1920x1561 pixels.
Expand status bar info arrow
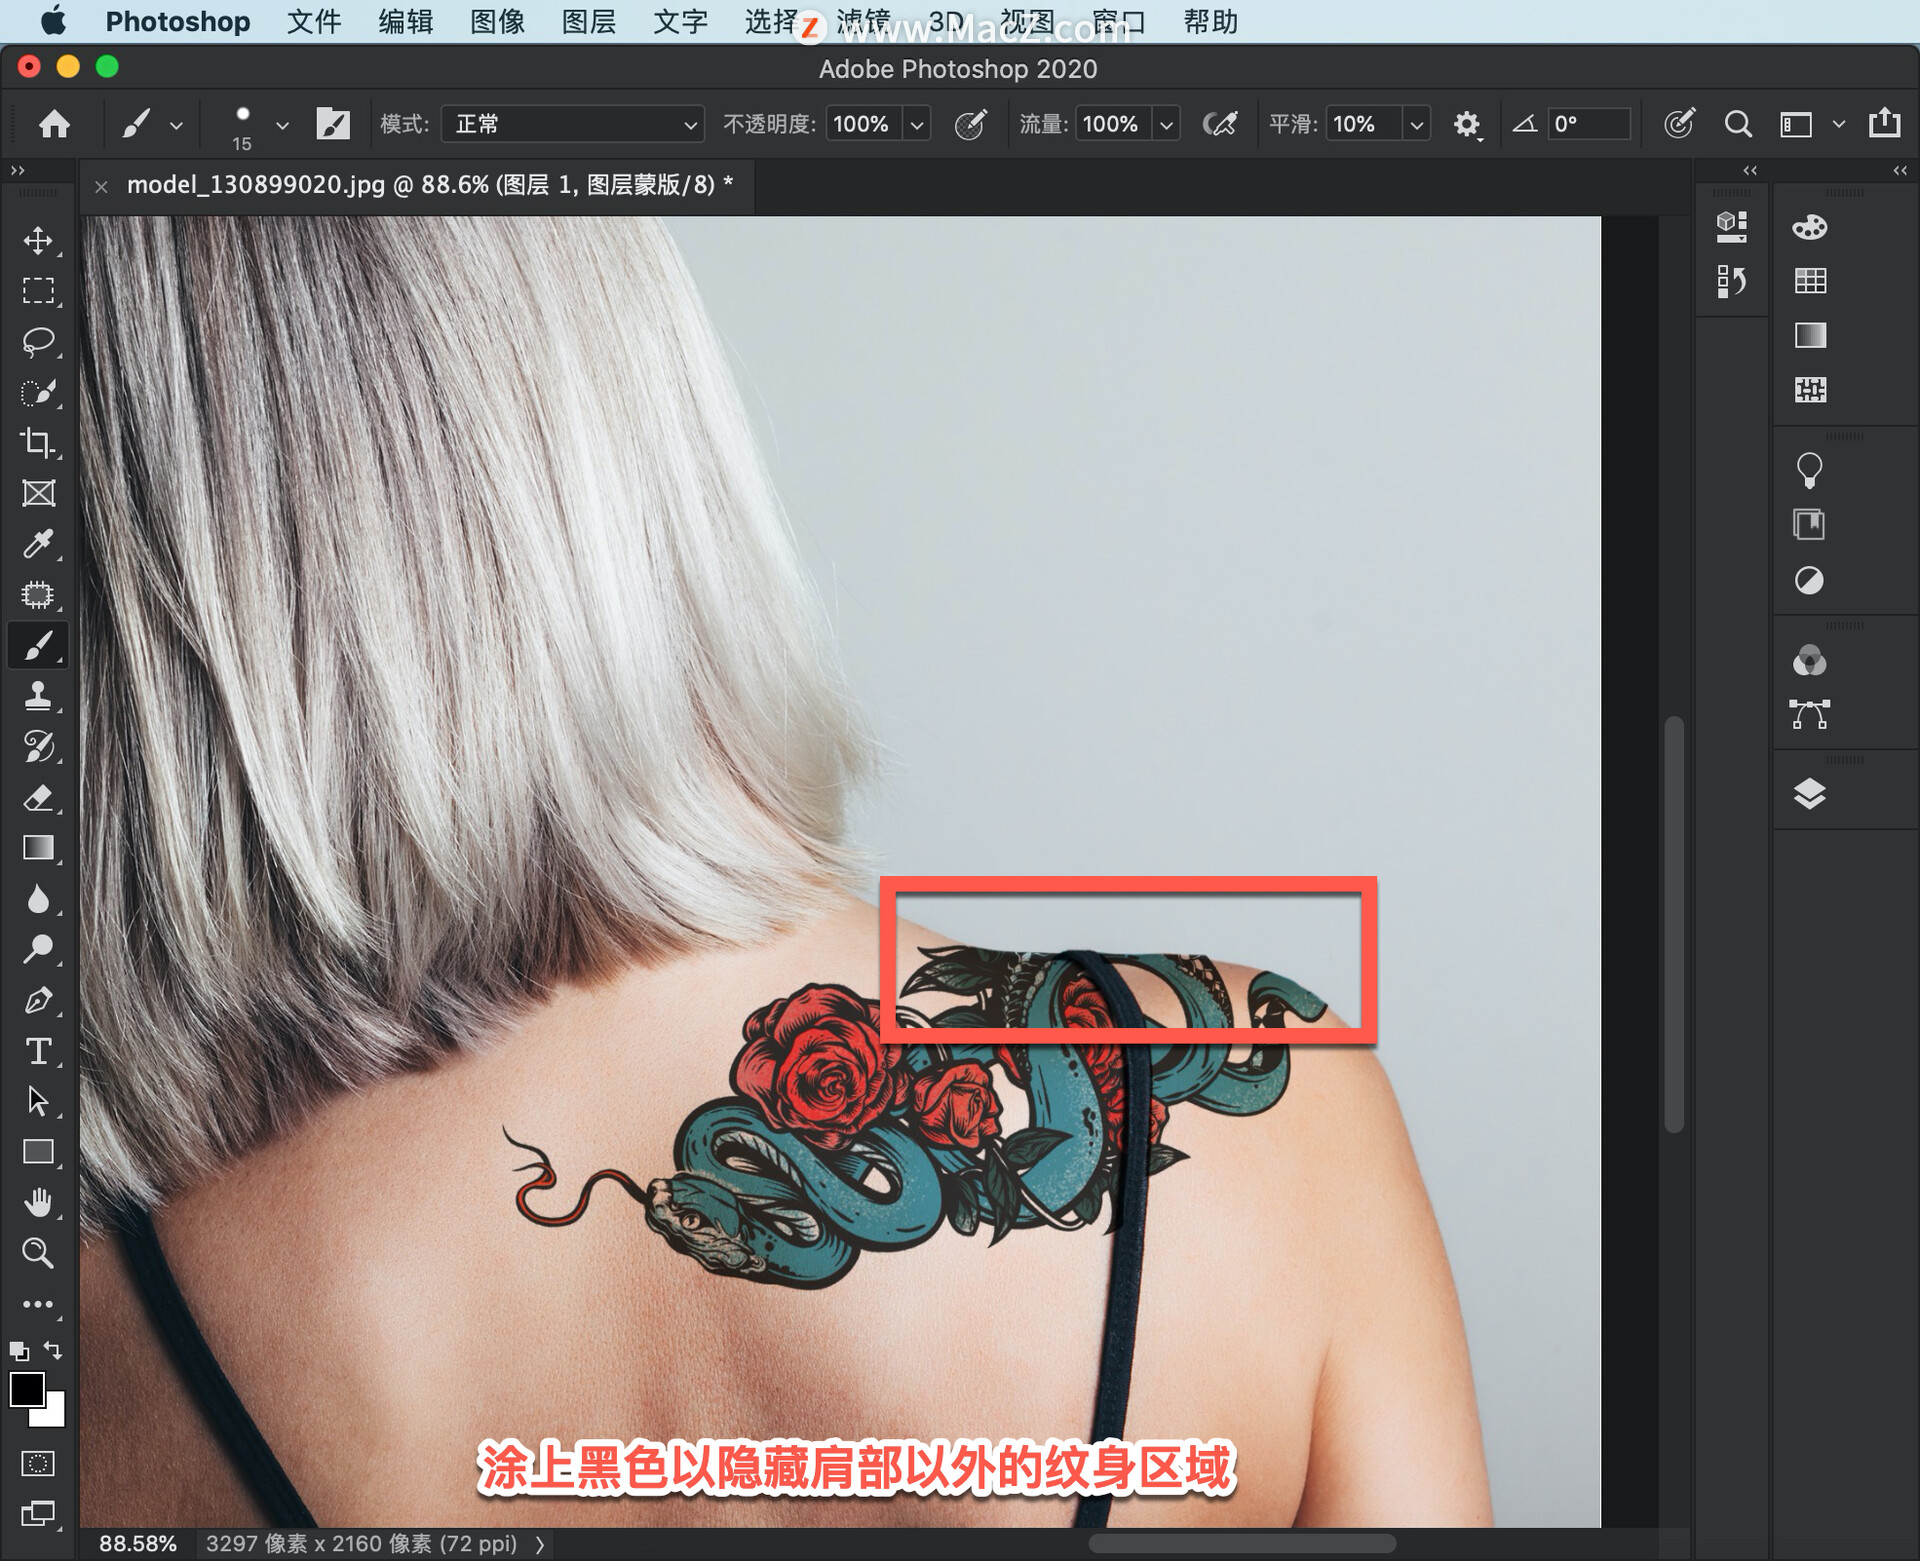(x=540, y=1545)
